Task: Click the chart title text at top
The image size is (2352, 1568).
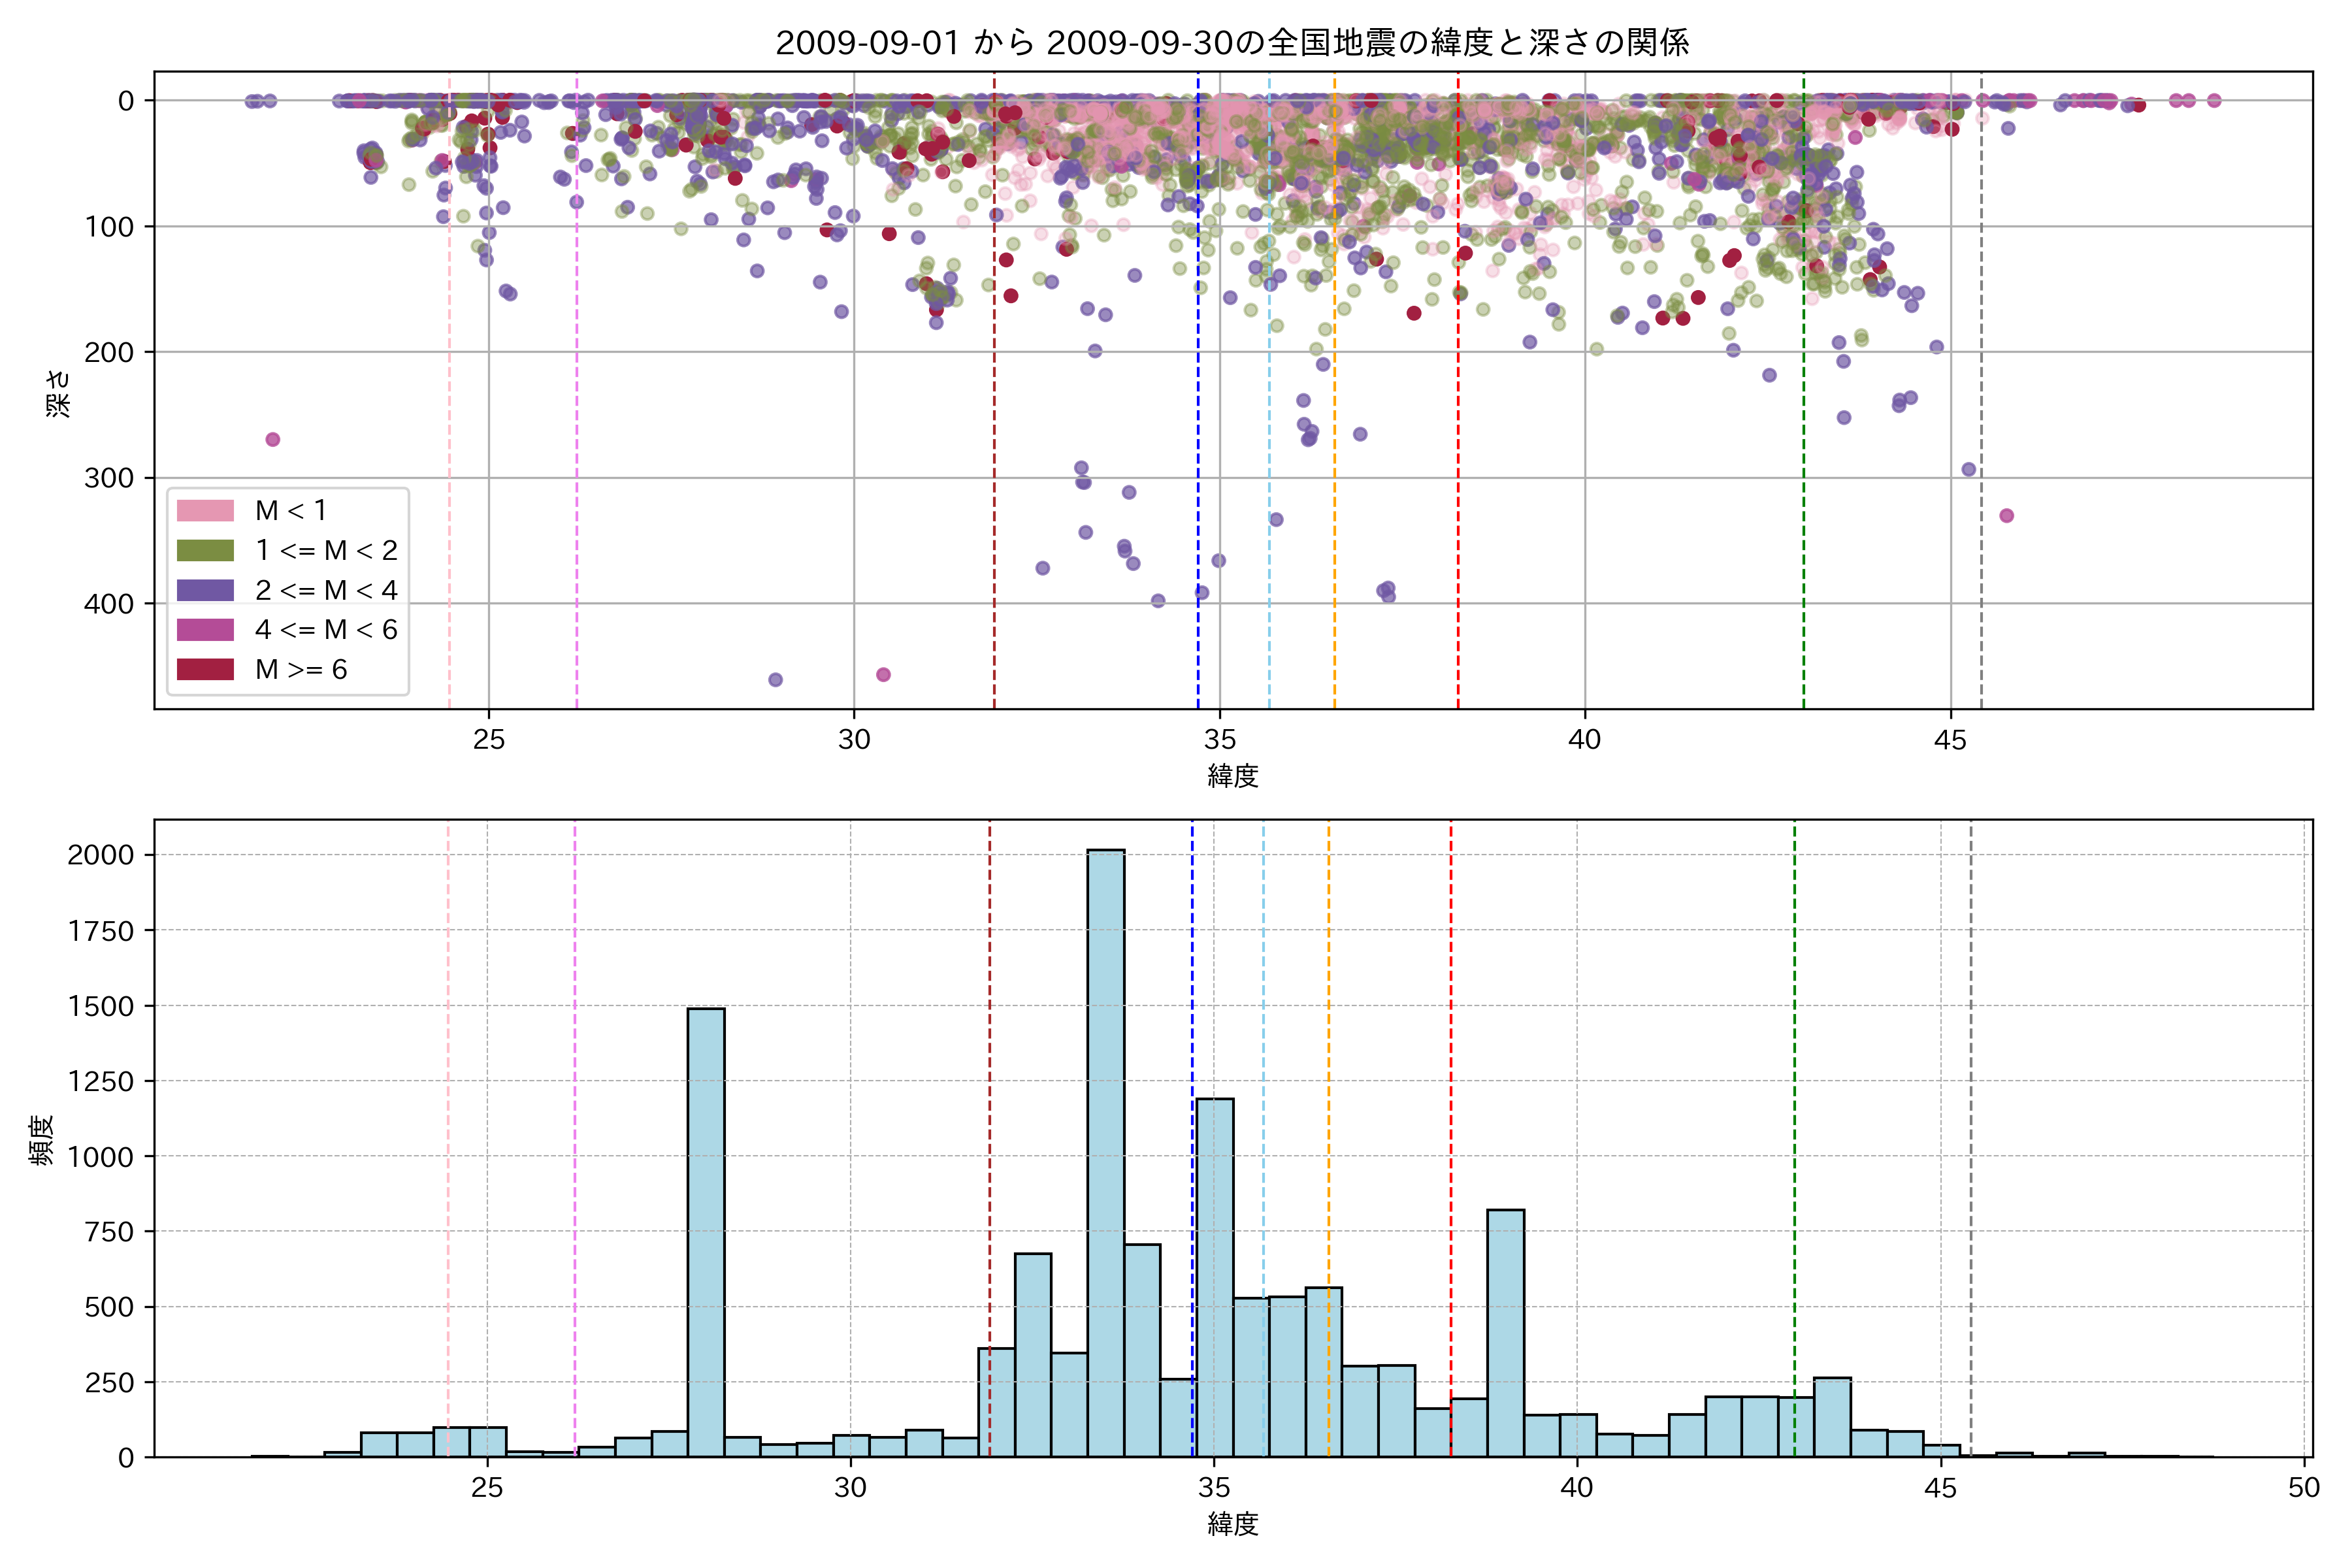Action: [x=1232, y=43]
